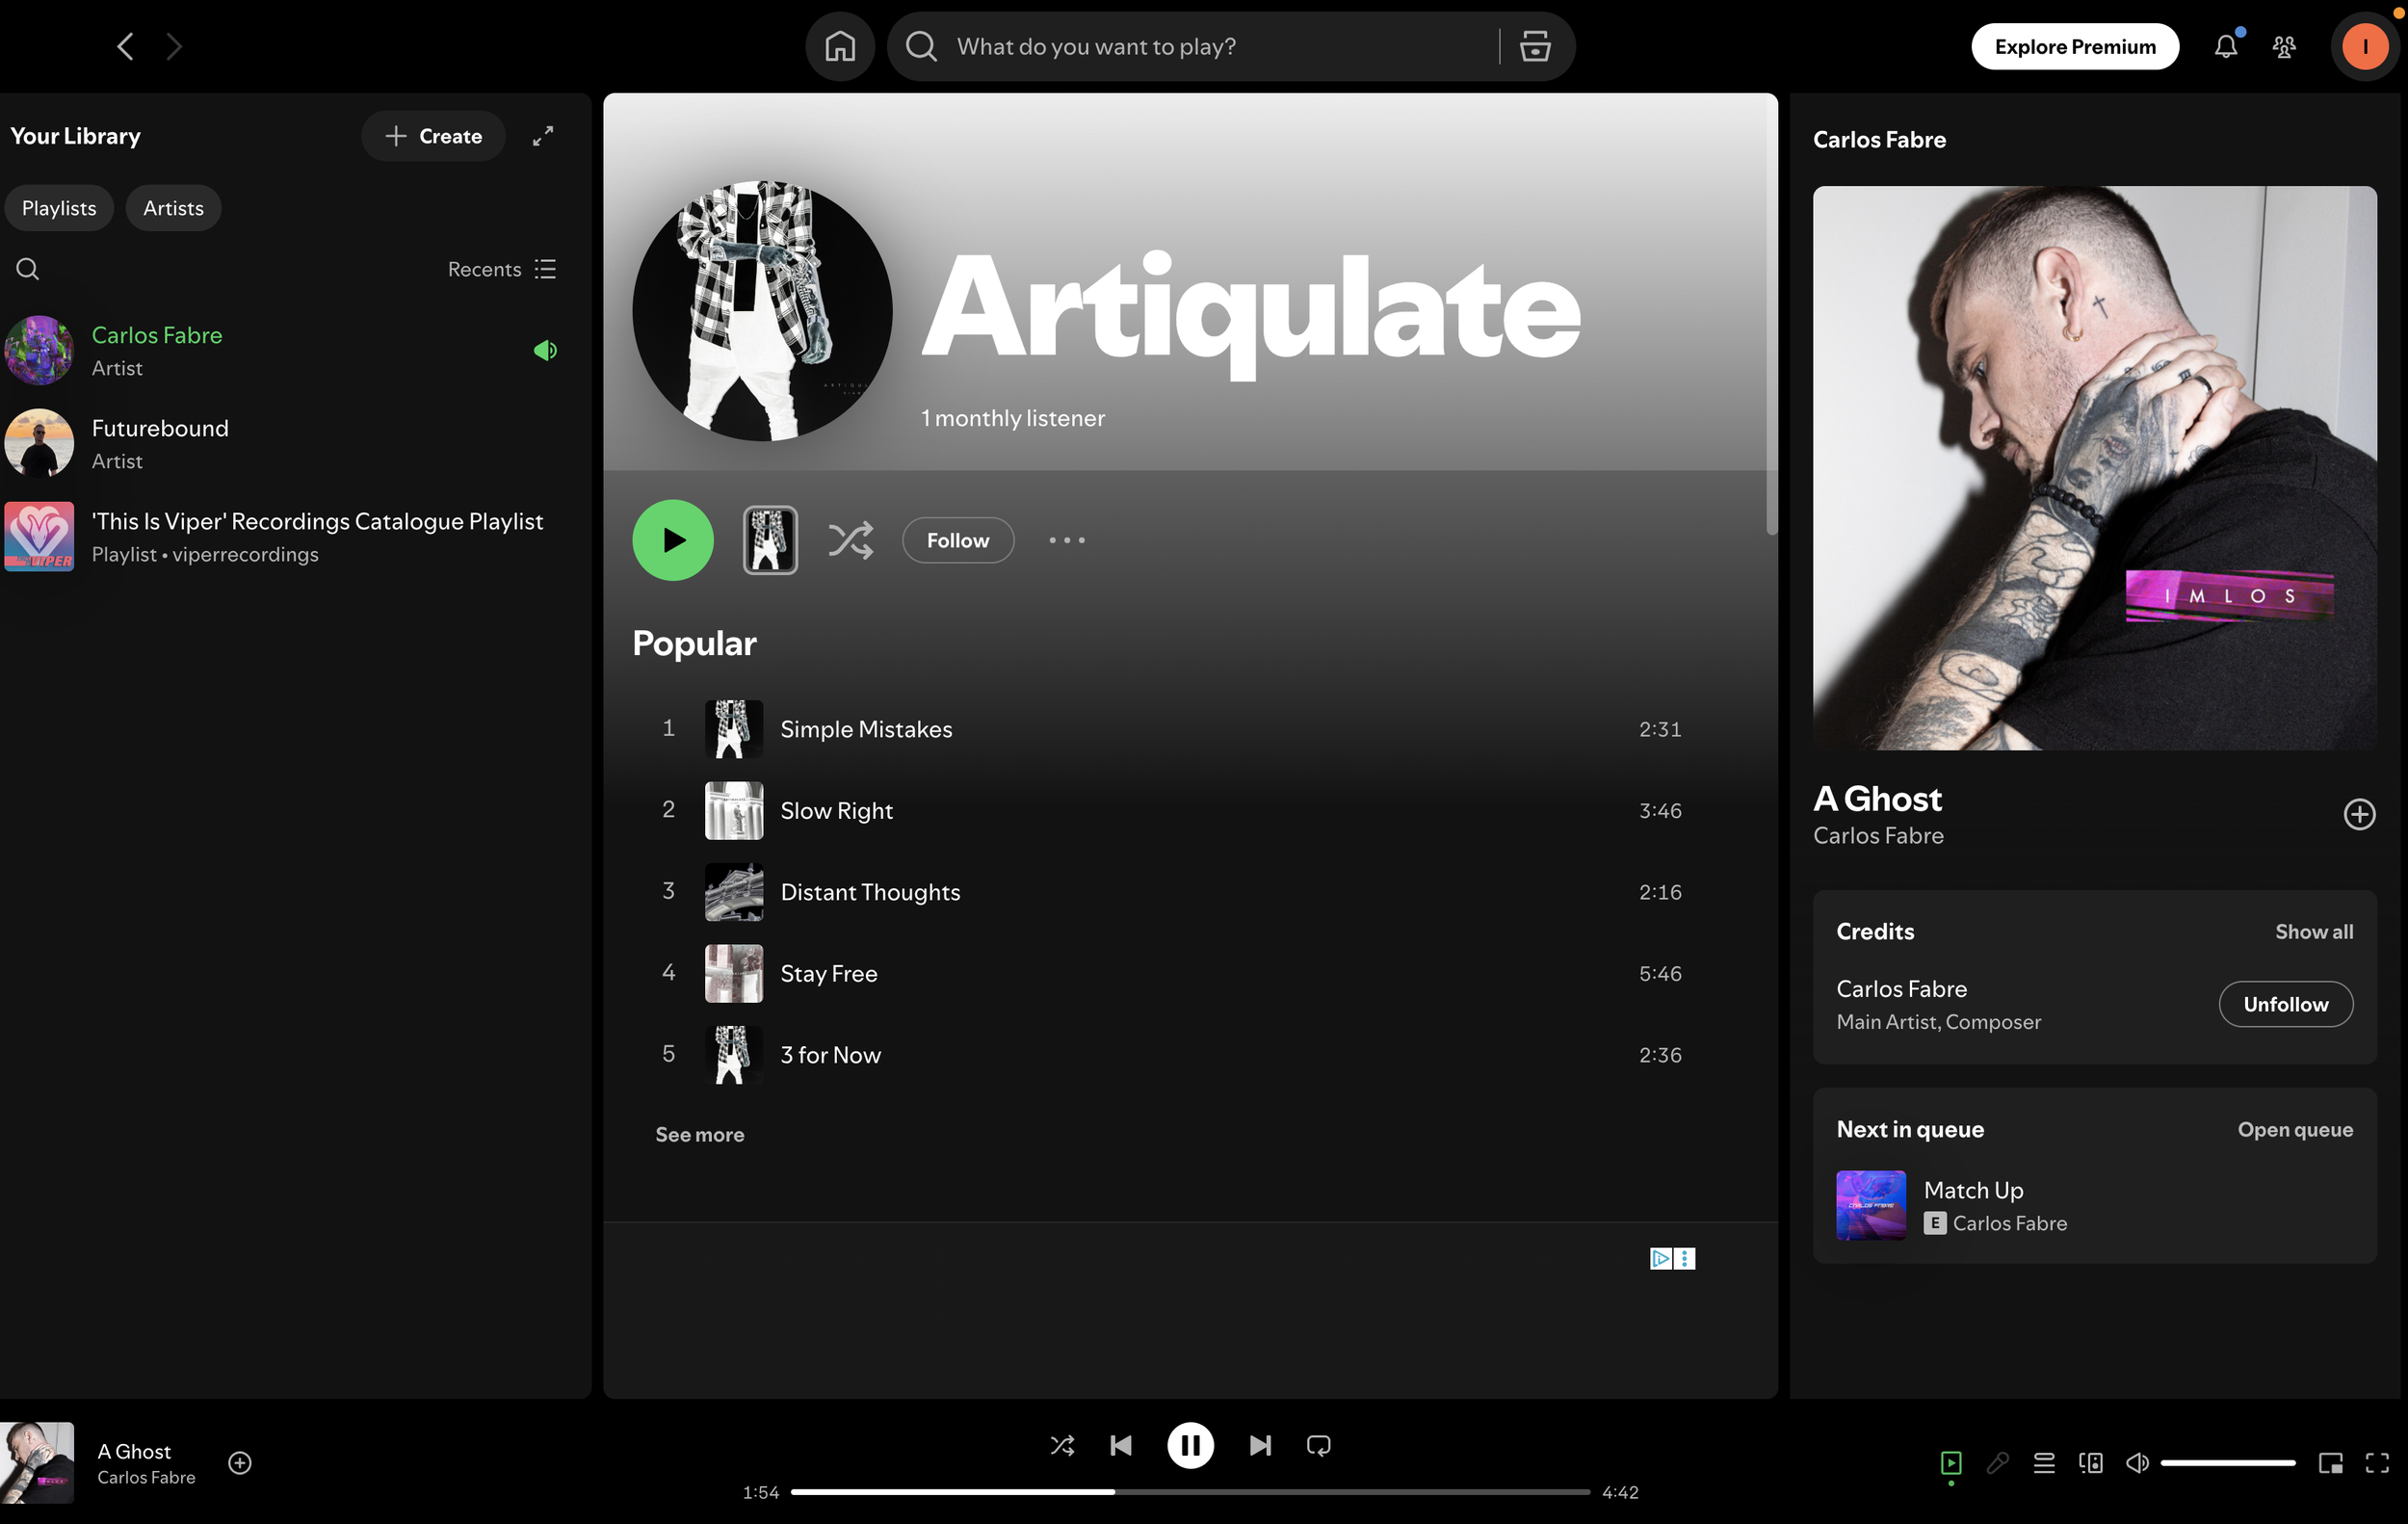Open the Browse icon in search bar
2408x1524 pixels.
pos(1535,46)
